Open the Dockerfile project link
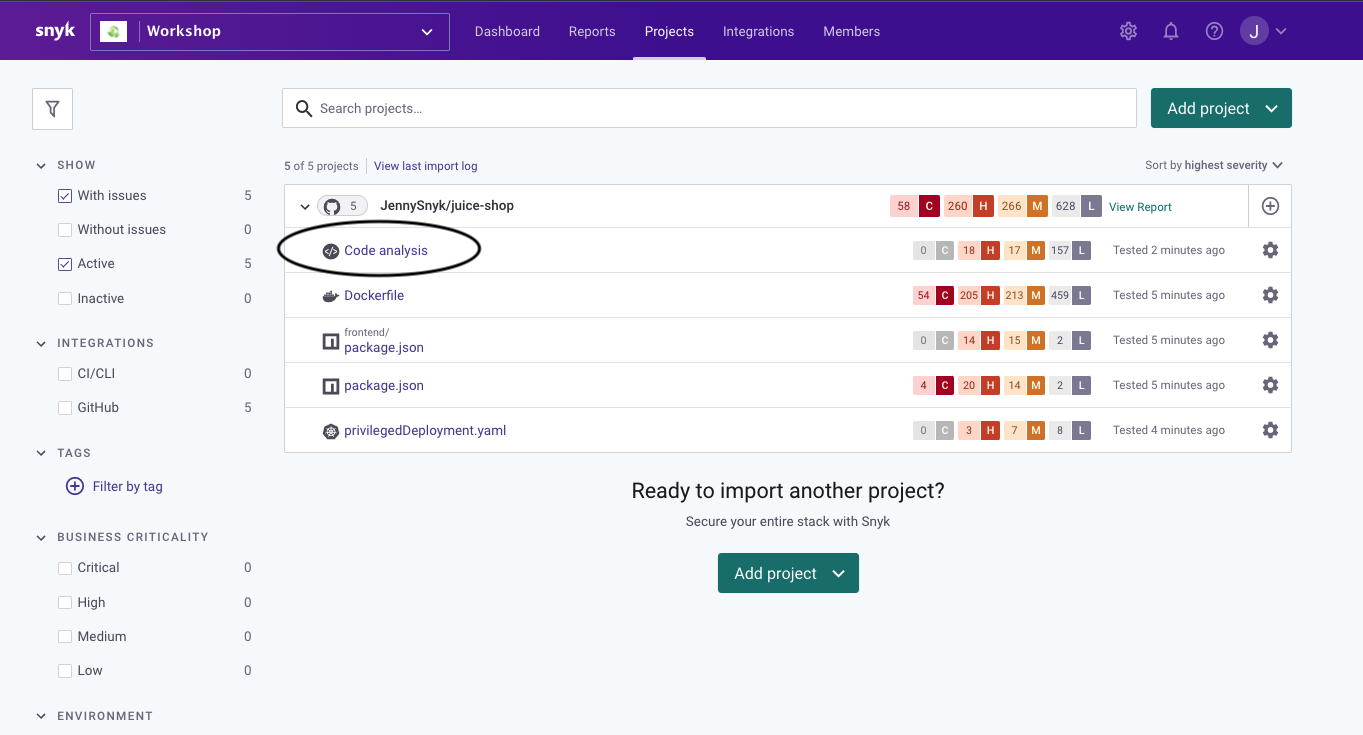 [374, 296]
